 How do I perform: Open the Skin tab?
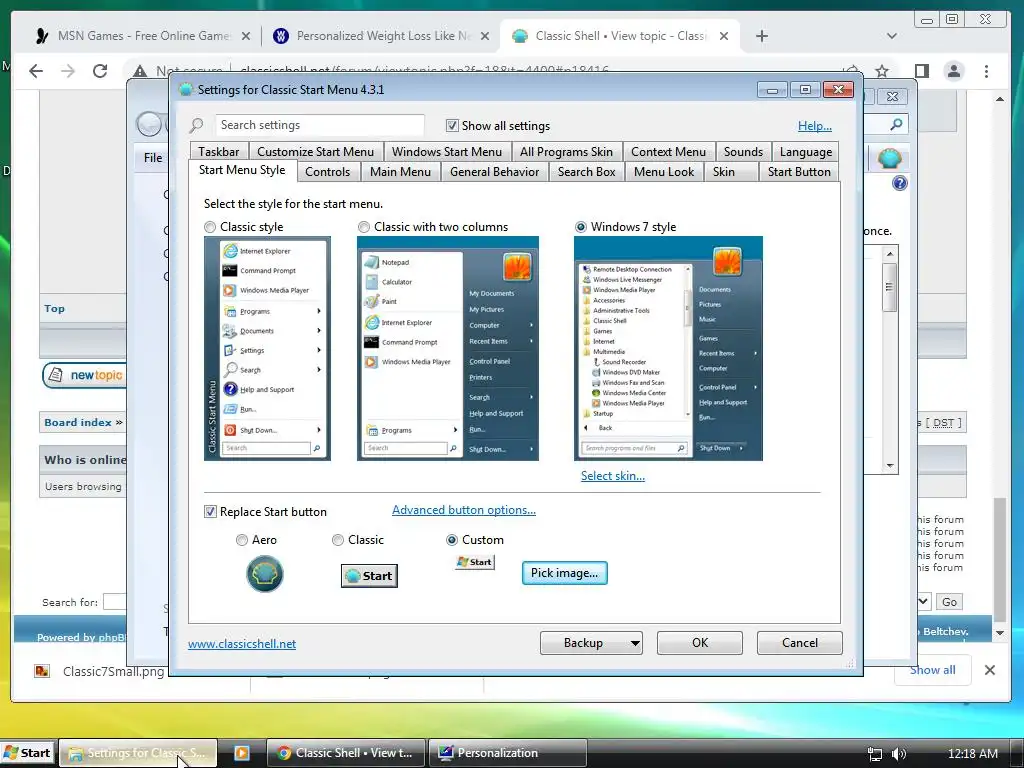(x=724, y=172)
